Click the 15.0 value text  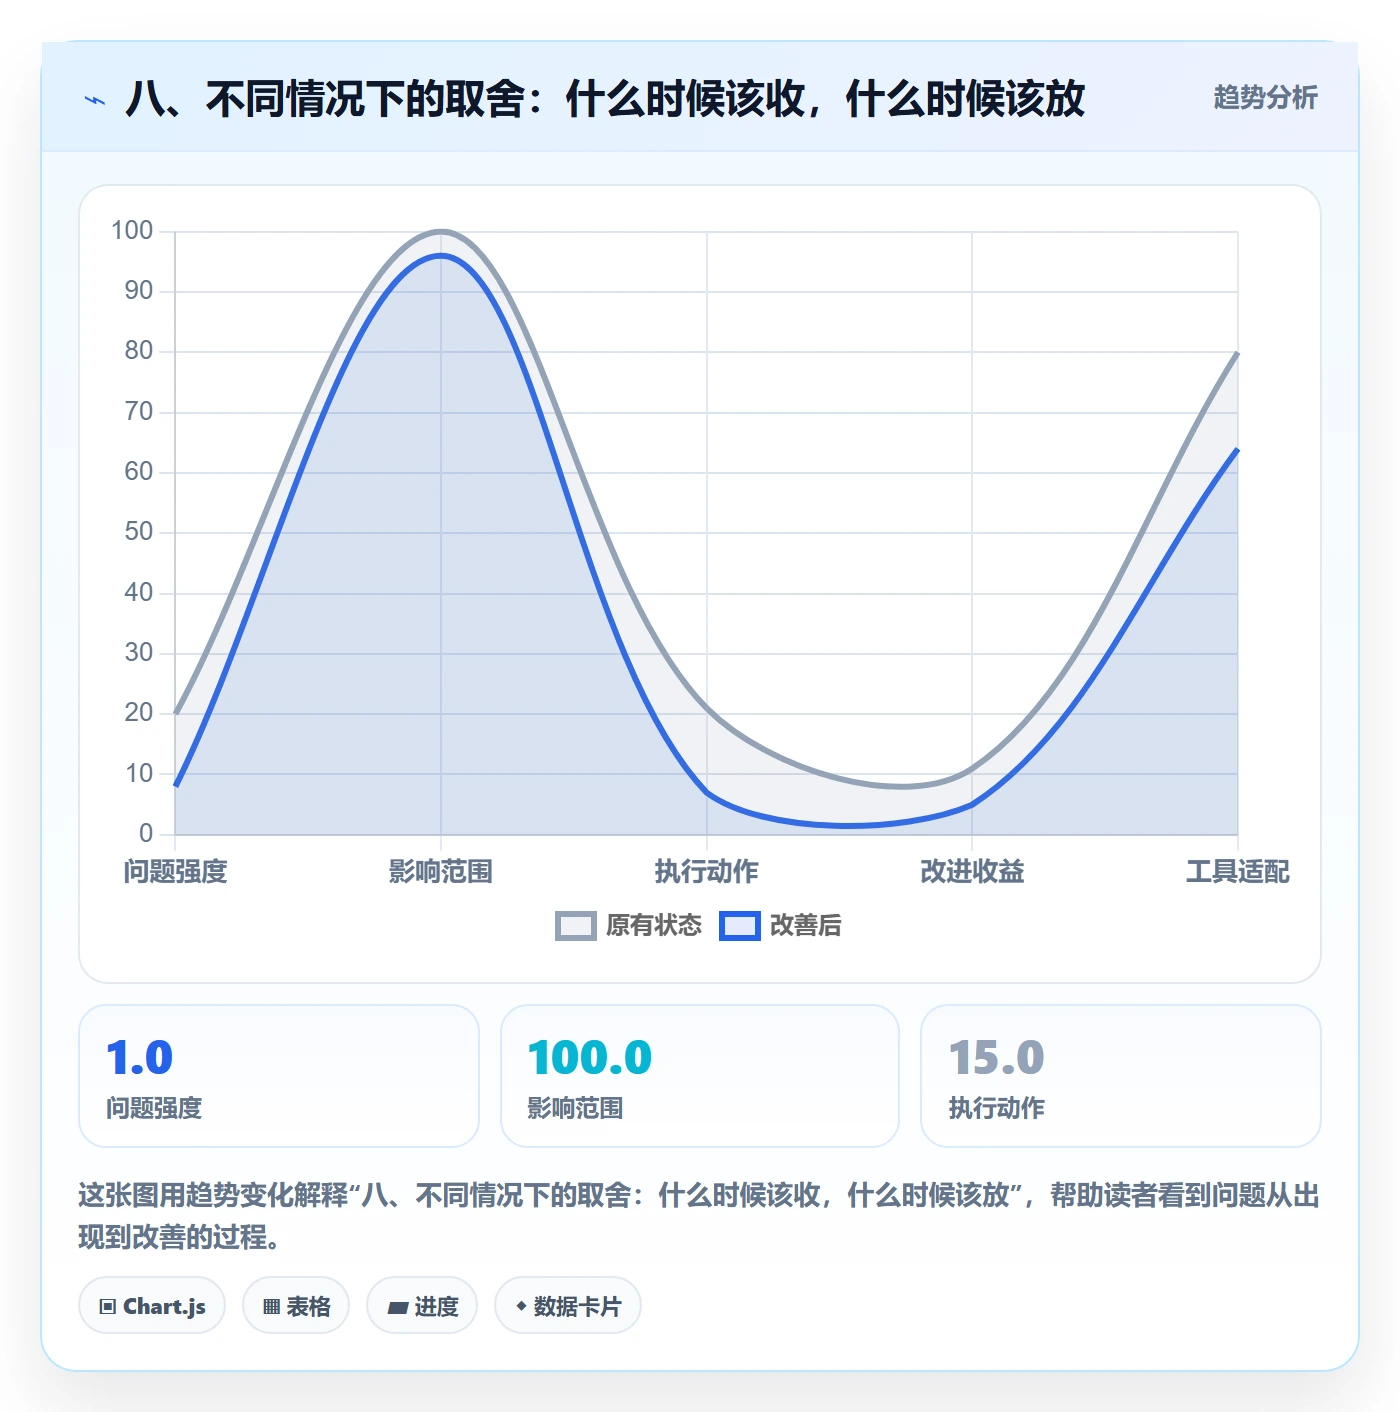click(x=996, y=1058)
